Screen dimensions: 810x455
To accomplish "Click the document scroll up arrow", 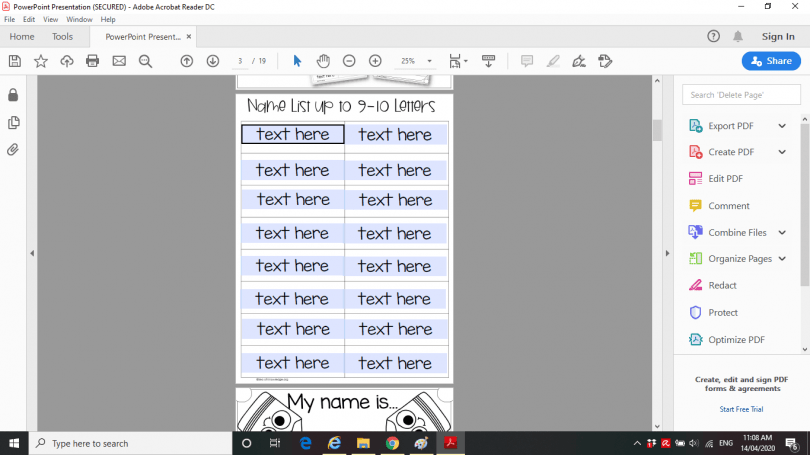I will click(x=657, y=81).
